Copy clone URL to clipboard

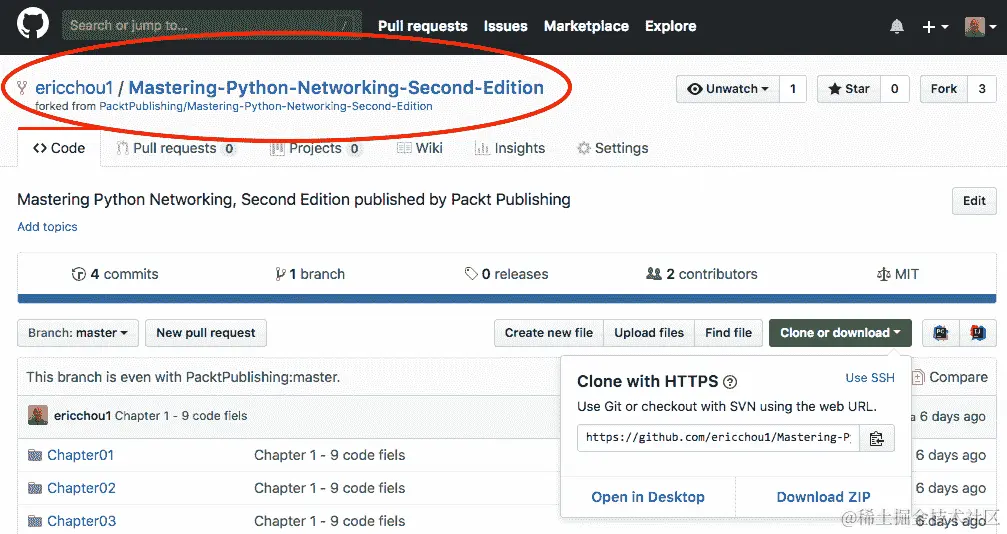tap(877, 438)
